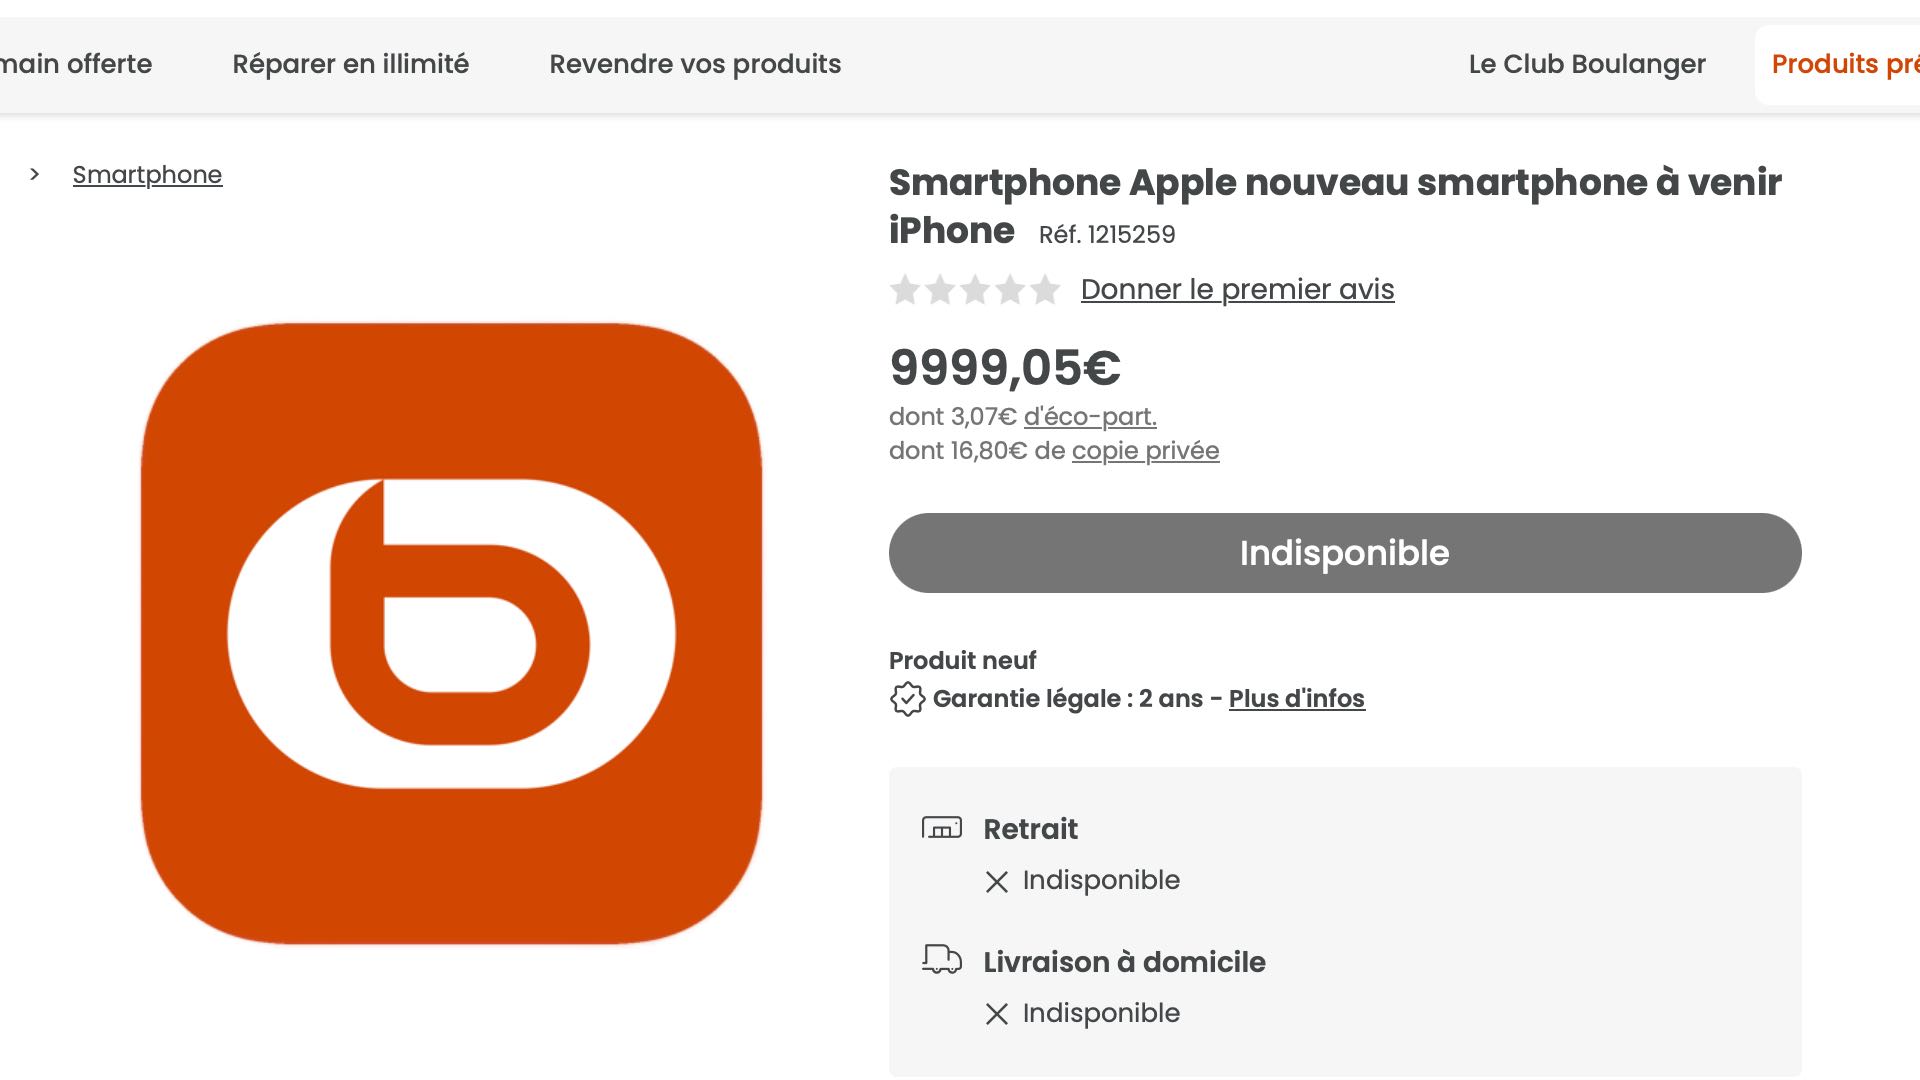
Task: Click the legal guarantee badge icon
Action: (907, 699)
